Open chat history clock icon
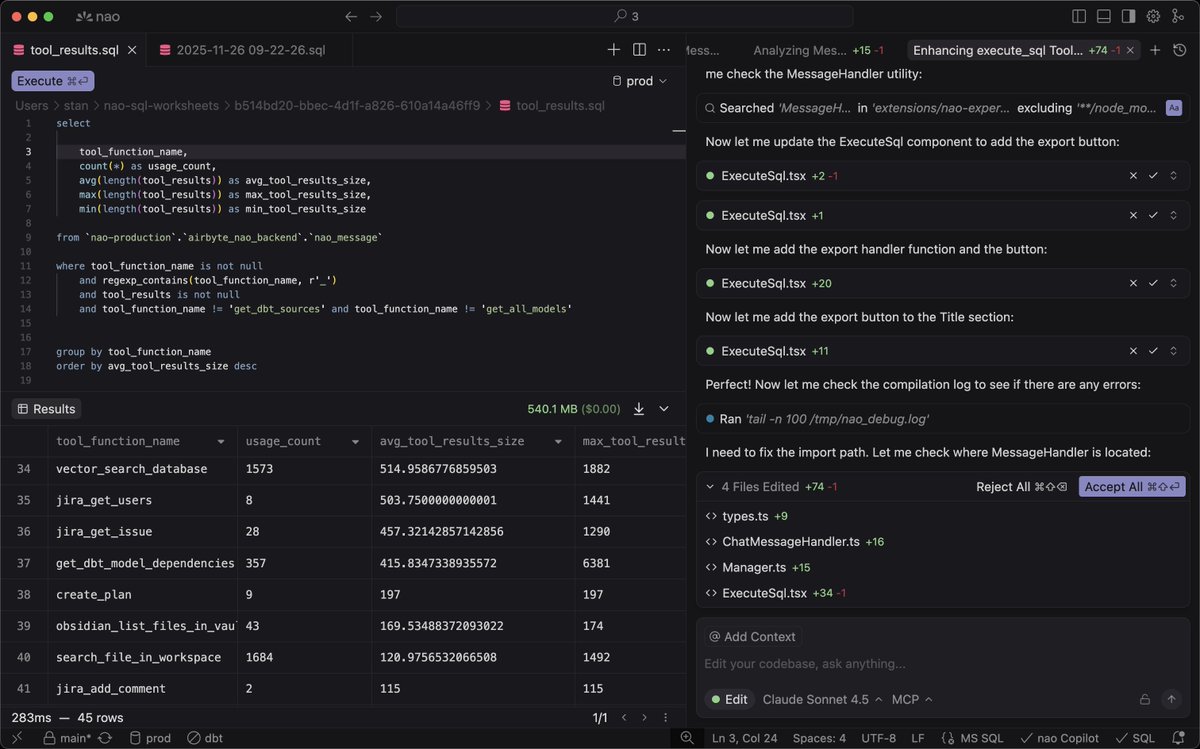The width and height of the screenshot is (1200, 749). click(x=1181, y=50)
